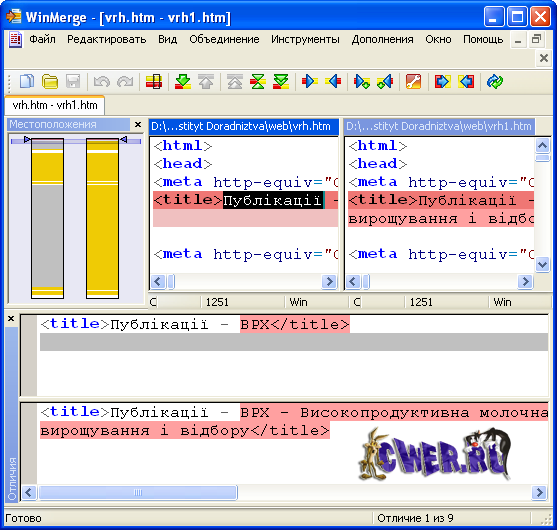Close the document with the menu-bar X

pos(544,58)
